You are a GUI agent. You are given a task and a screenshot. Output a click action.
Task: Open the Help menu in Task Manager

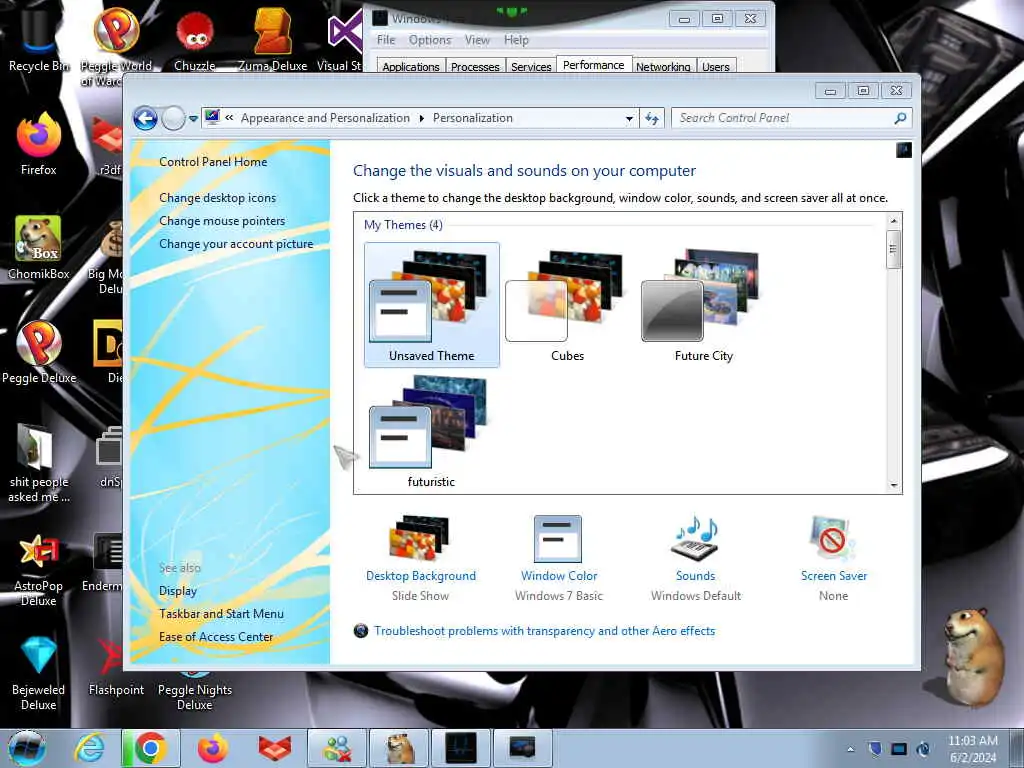(516, 40)
